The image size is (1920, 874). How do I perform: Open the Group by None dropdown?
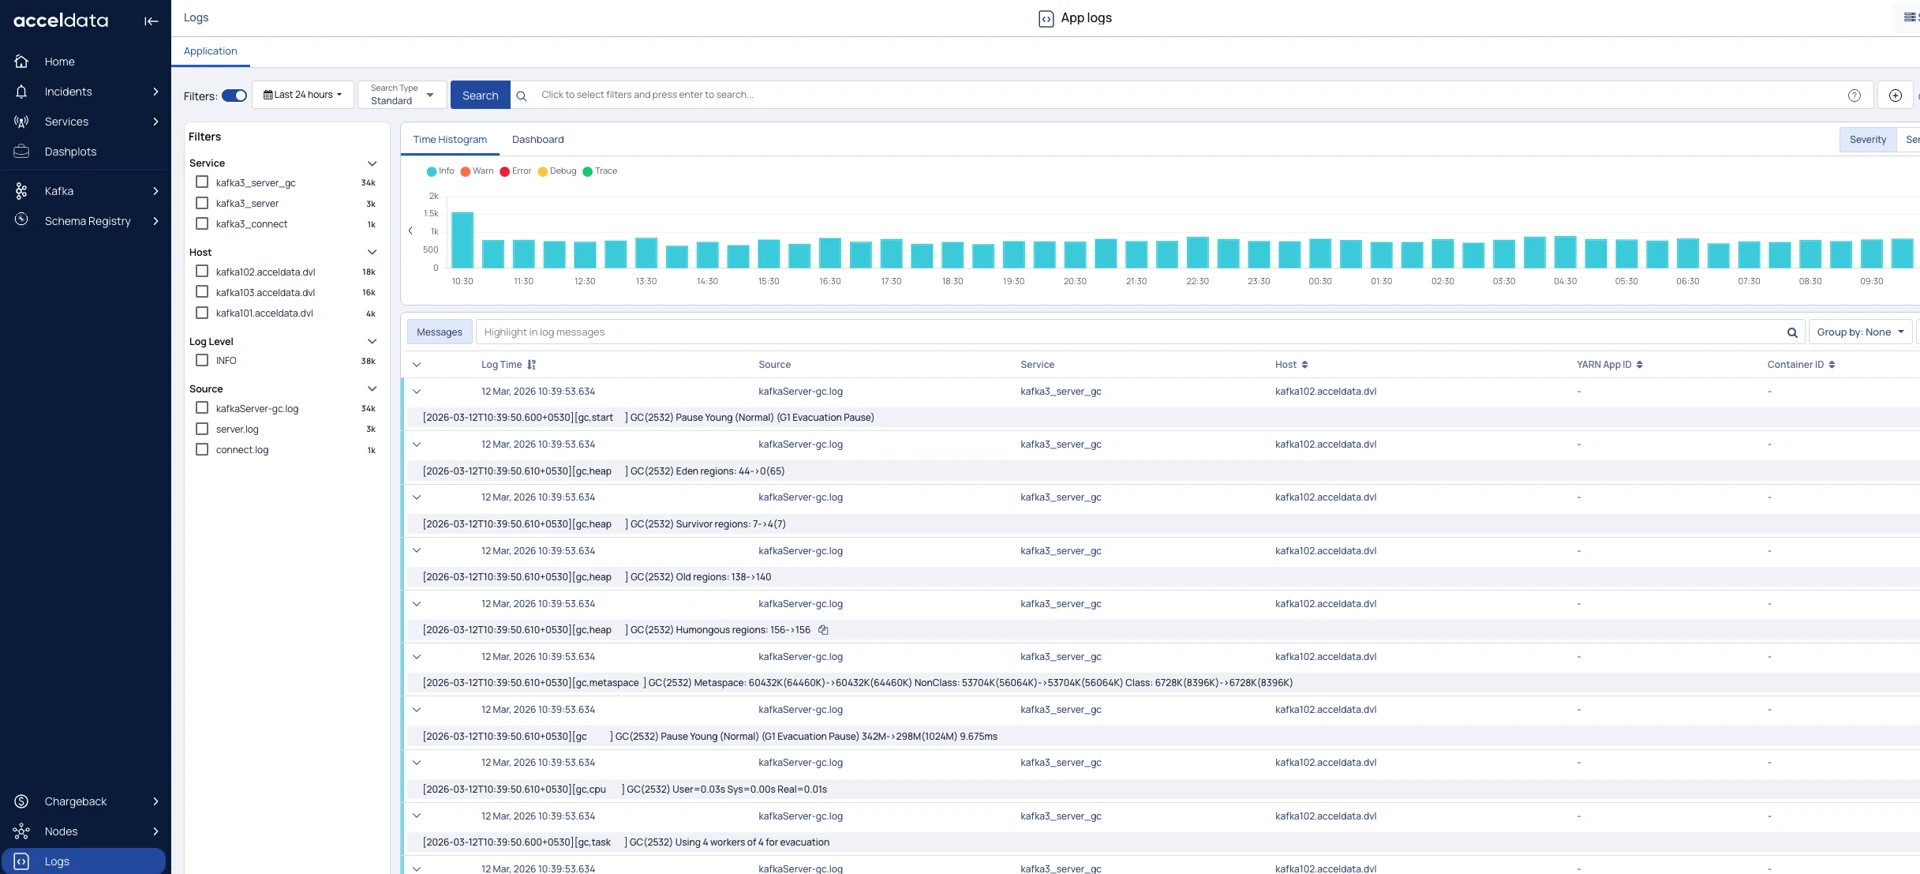[x=1859, y=332]
